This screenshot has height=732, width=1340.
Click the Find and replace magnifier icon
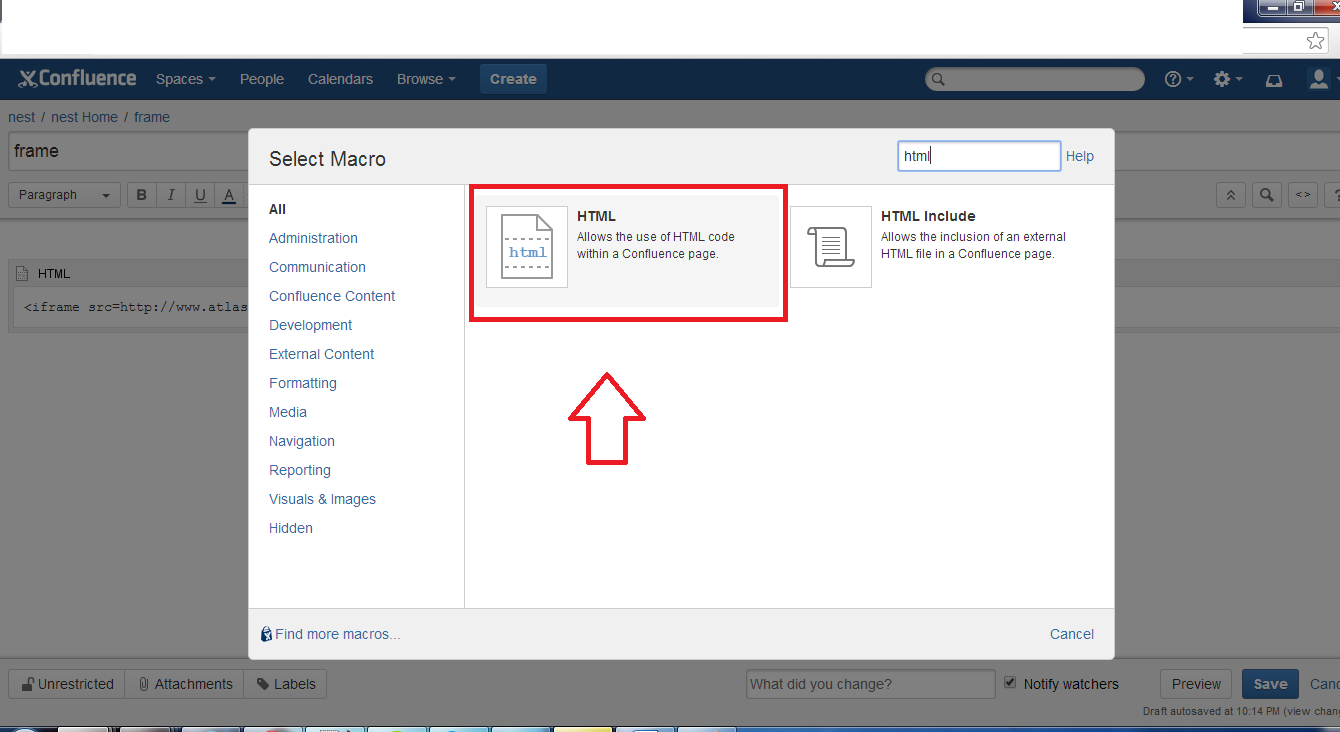1266,195
